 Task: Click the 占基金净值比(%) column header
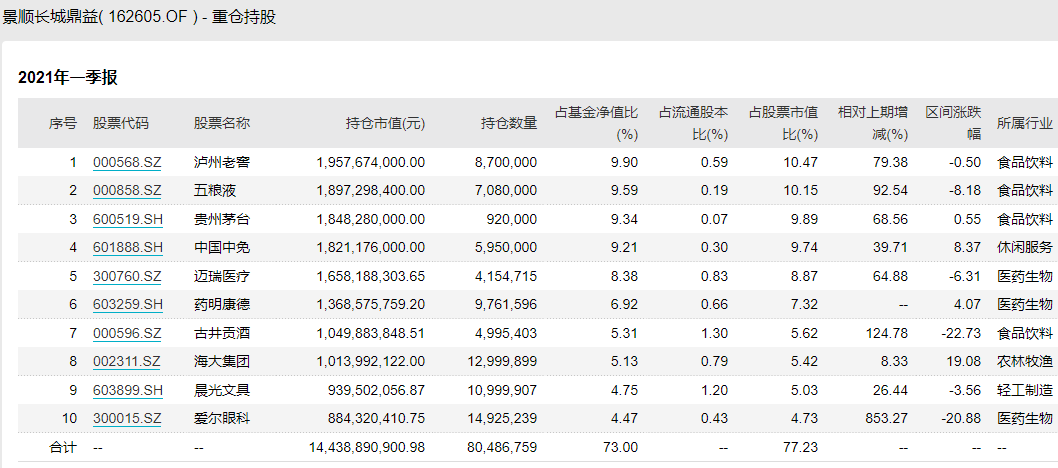pos(596,123)
